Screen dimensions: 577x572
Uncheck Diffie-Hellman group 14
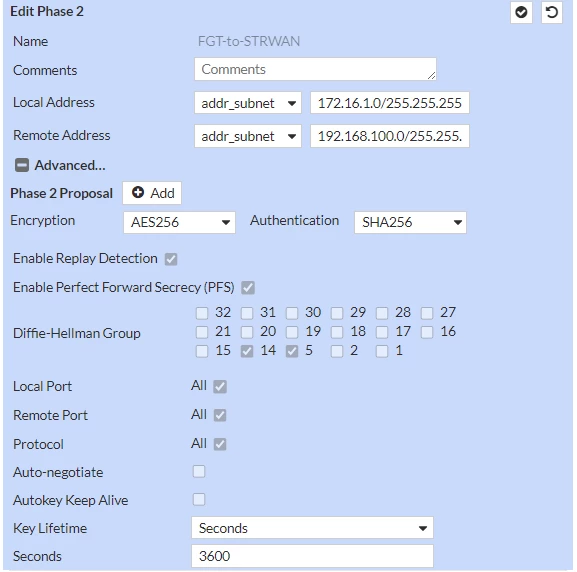click(247, 351)
